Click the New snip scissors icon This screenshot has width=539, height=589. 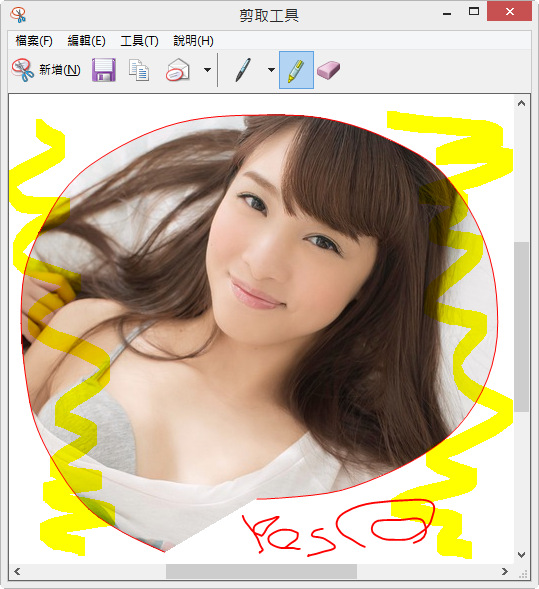[23, 70]
